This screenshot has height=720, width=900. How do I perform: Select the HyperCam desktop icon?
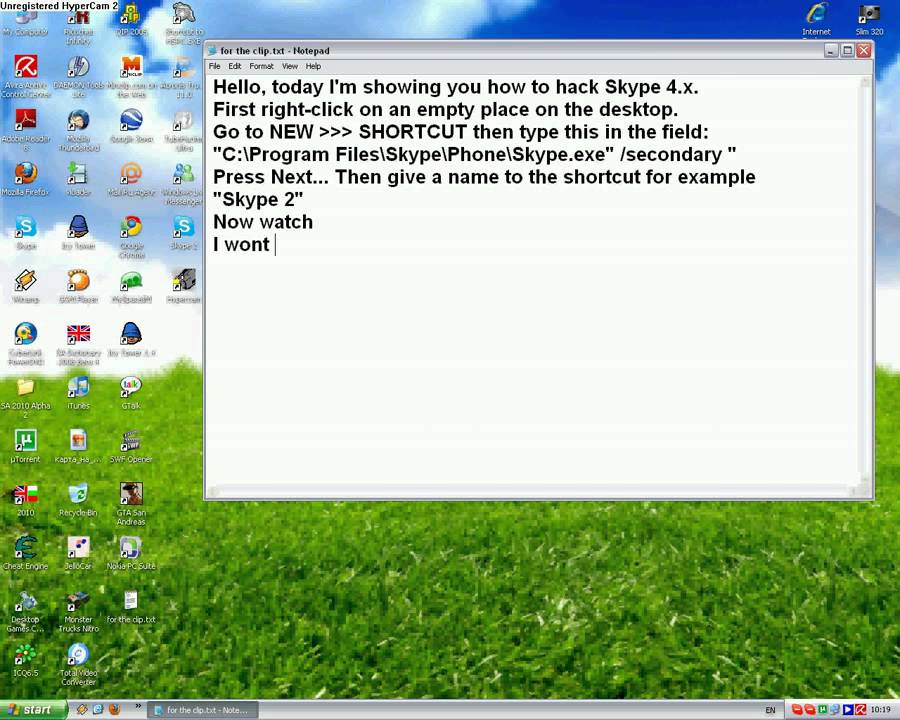tap(184, 286)
